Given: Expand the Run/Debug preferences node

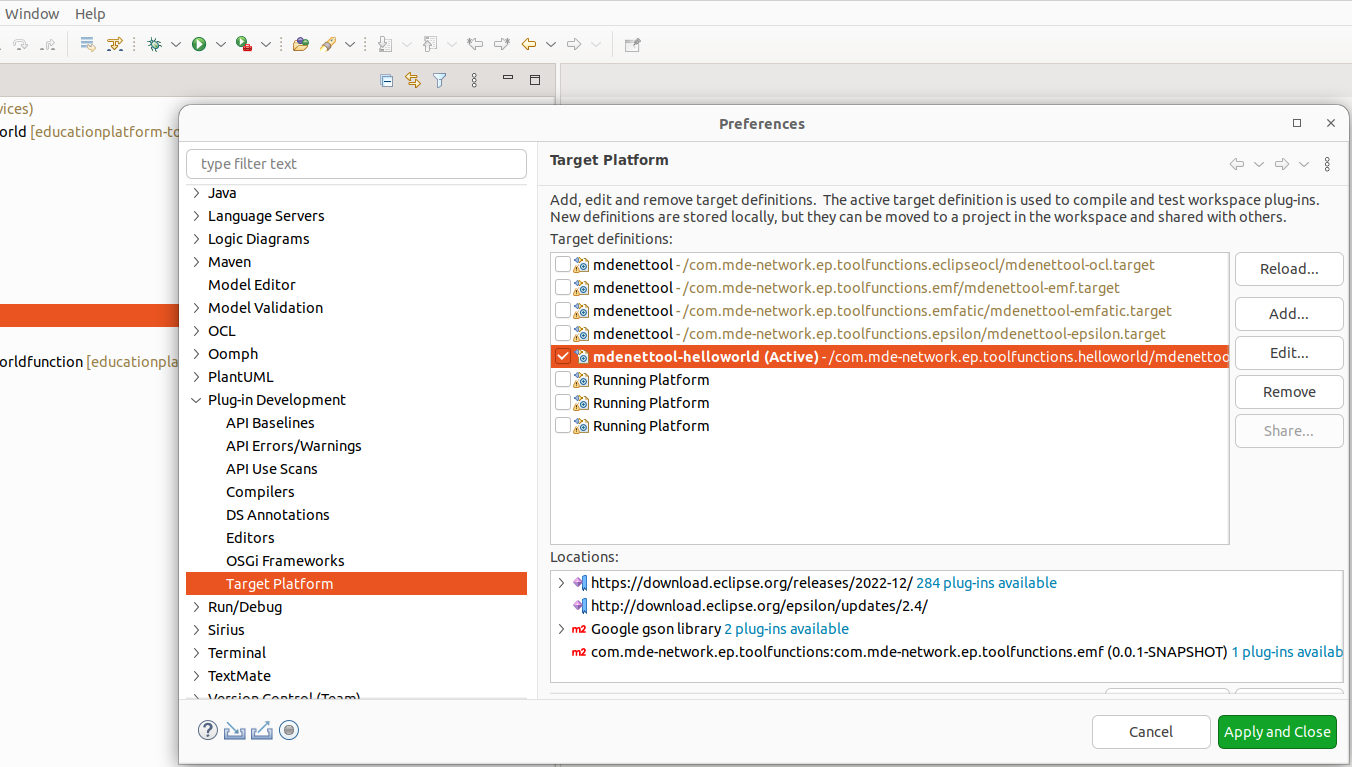Looking at the screenshot, I should [x=196, y=607].
